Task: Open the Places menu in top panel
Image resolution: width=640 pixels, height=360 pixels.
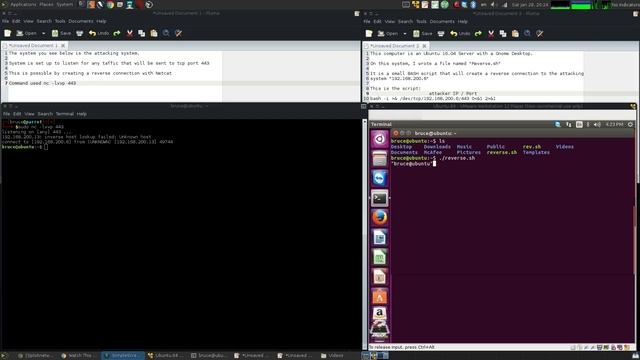Action: point(46,4)
